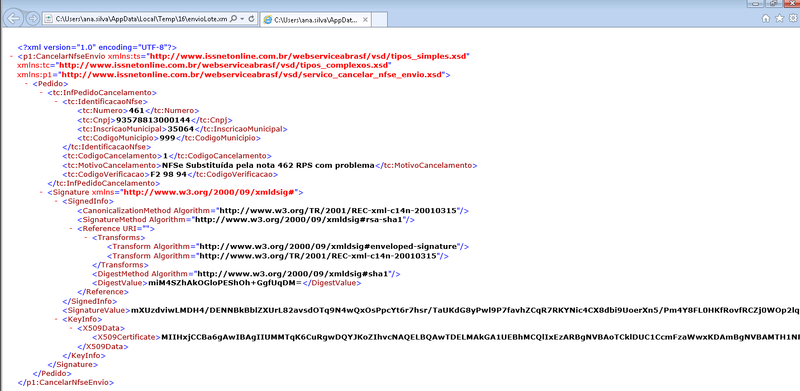The height and width of the screenshot is (391, 800).
Task: Collapse the Reference URI node
Action: click(x=71, y=229)
